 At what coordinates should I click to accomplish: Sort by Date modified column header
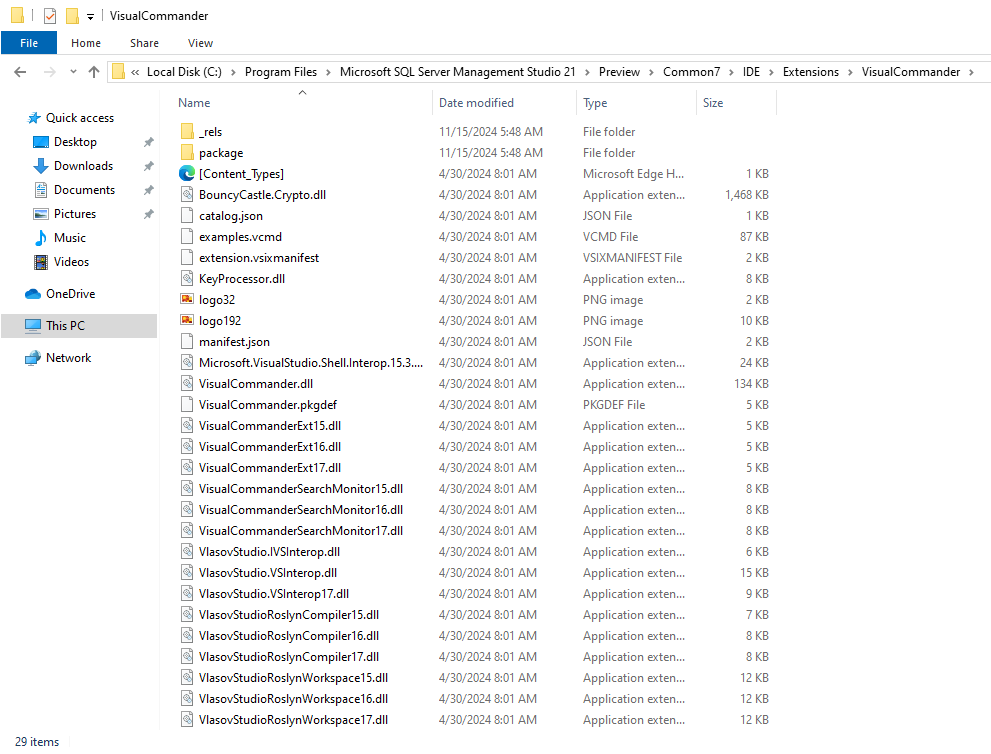(x=476, y=103)
